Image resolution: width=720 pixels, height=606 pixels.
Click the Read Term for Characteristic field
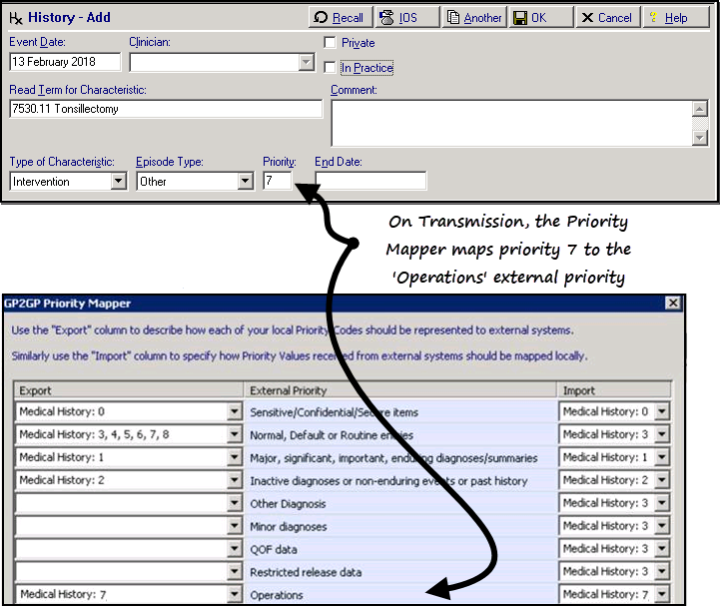click(x=165, y=109)
